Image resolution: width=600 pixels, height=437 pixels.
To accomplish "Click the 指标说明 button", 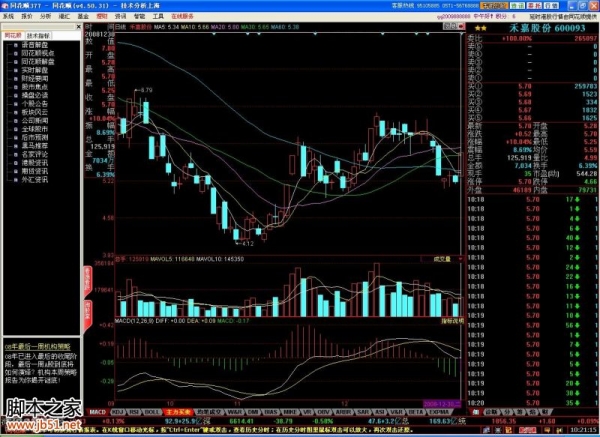I will coord(452,321).
